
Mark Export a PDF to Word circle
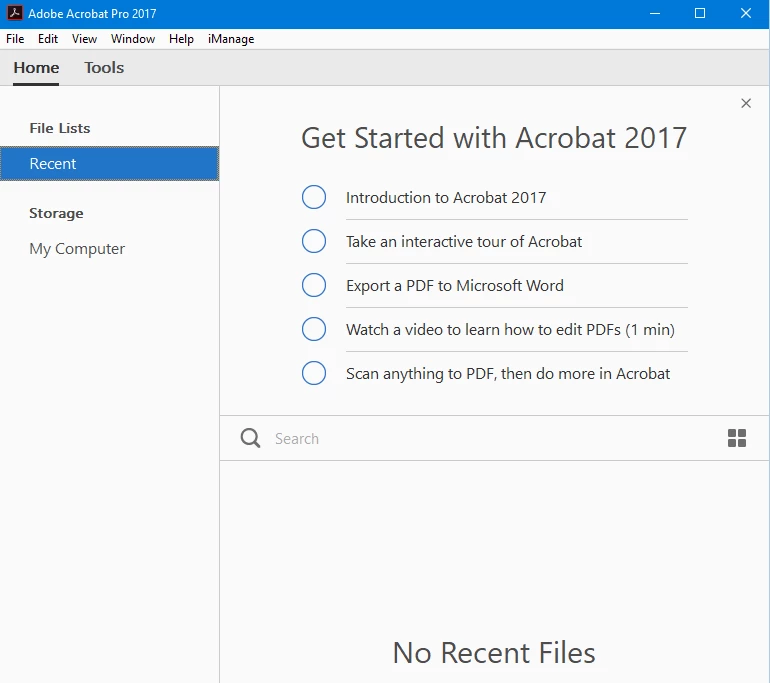314,285
